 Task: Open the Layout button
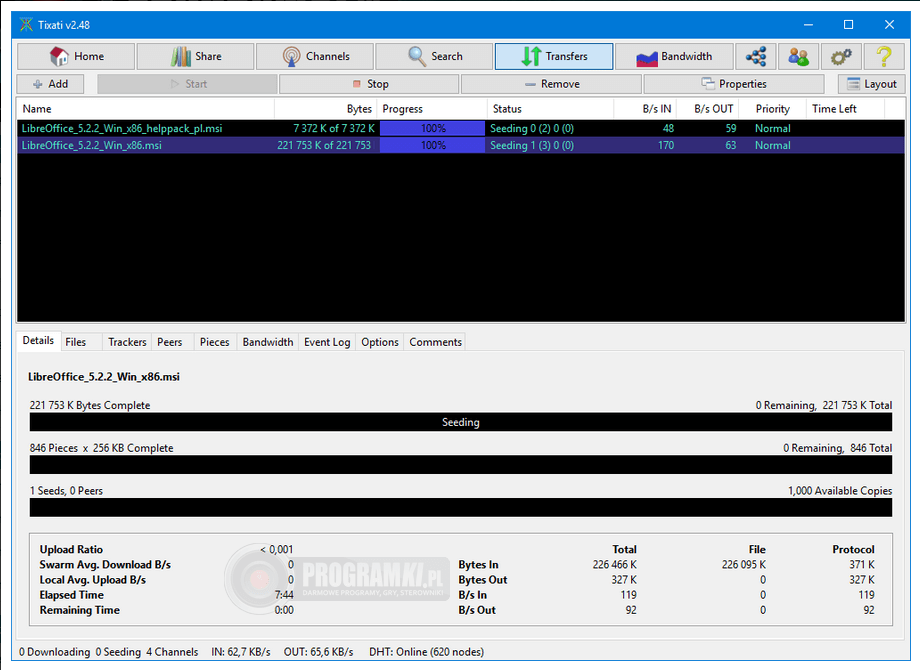click(x=872, y=84)
